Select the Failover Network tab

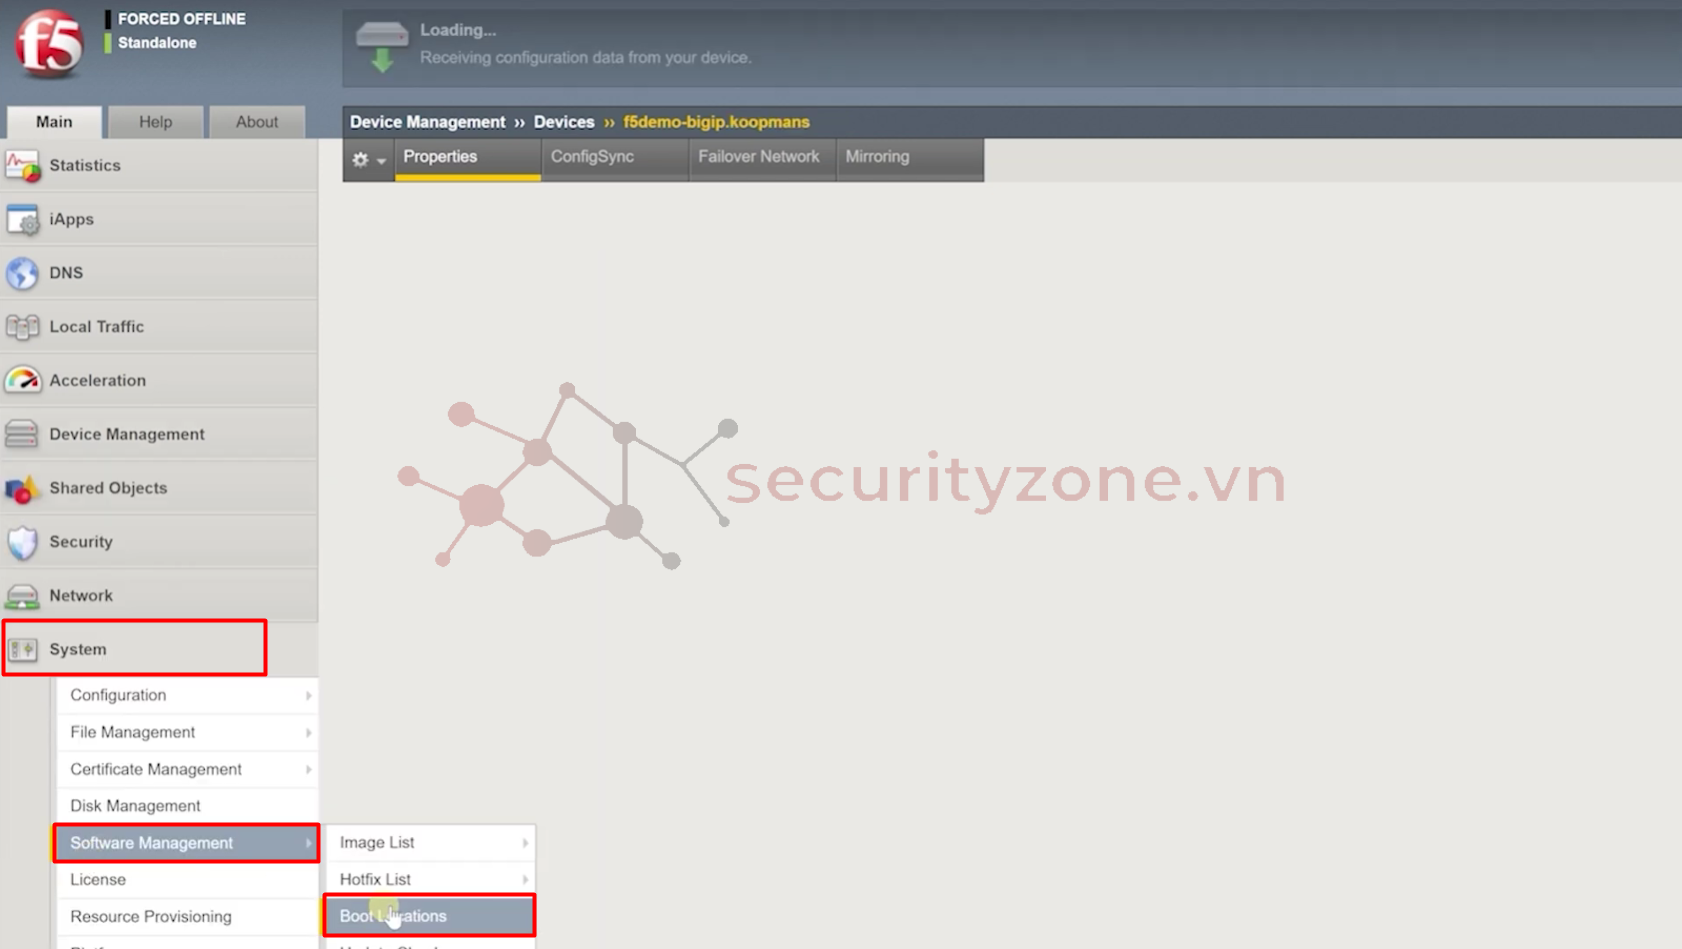click(761, 158)
